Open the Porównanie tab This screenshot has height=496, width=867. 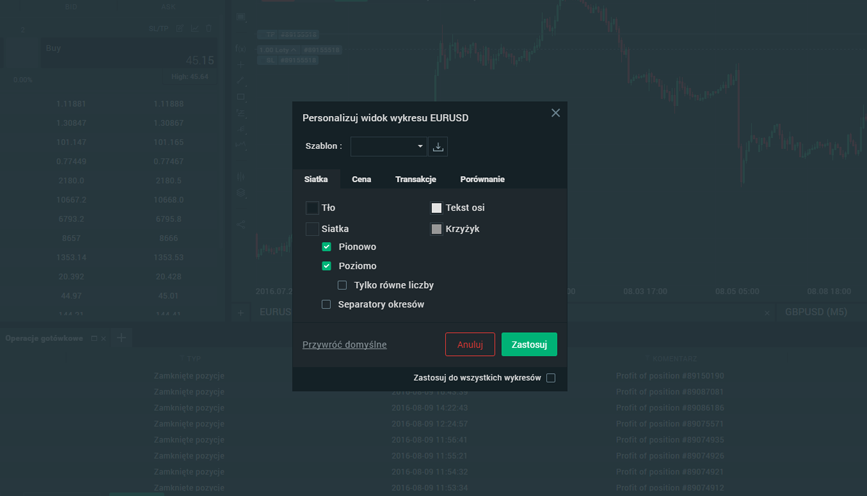tap(482, 179)
